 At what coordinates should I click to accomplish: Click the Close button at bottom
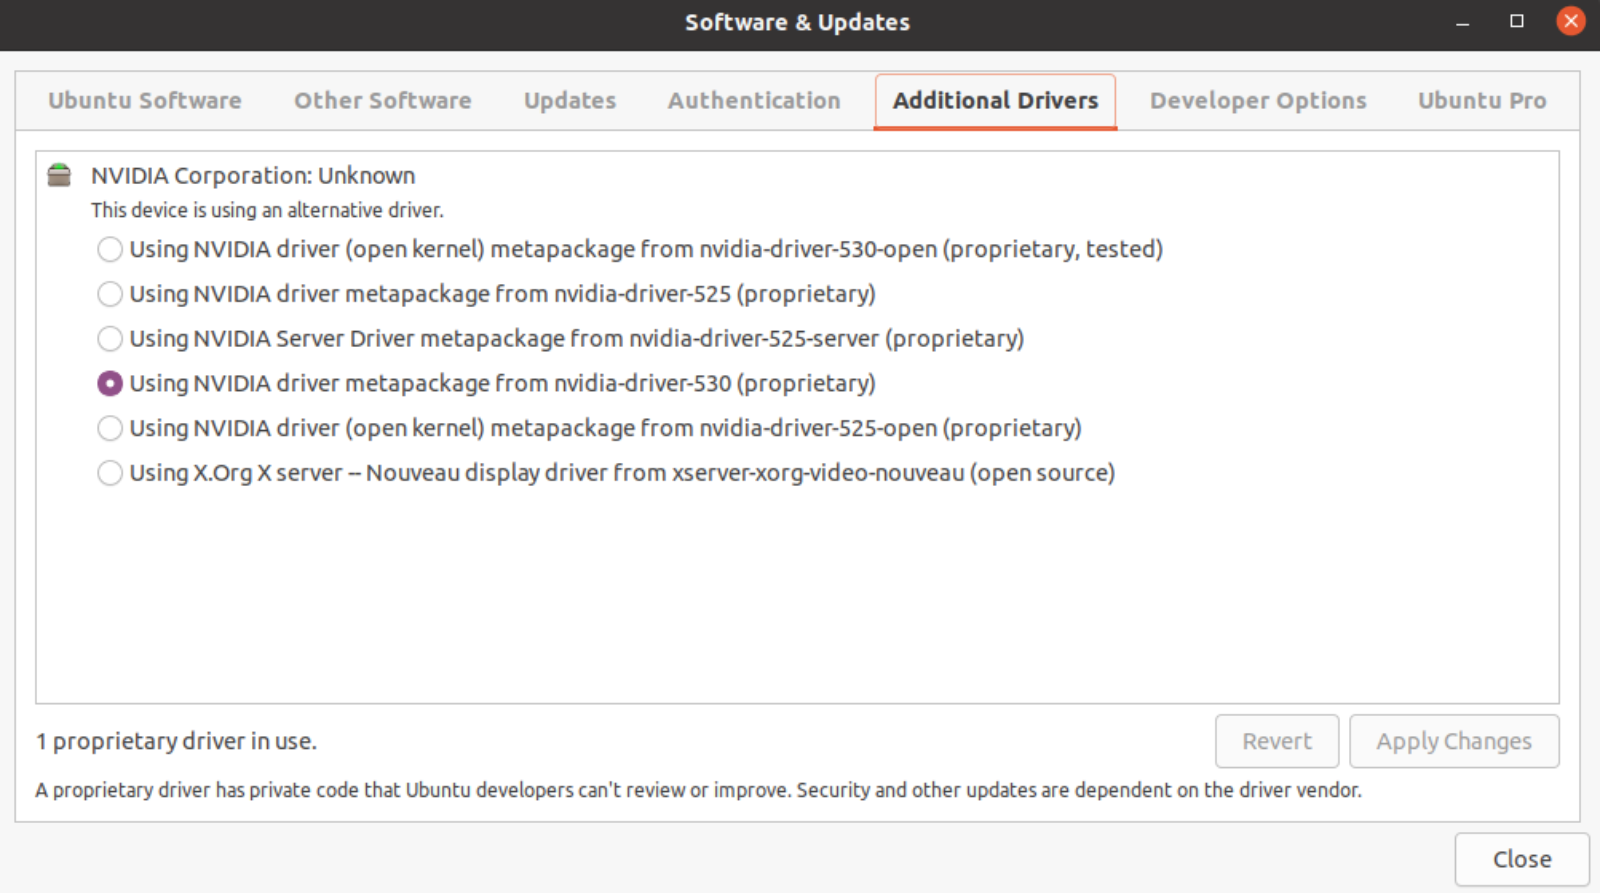click(x=1522, y=859)
